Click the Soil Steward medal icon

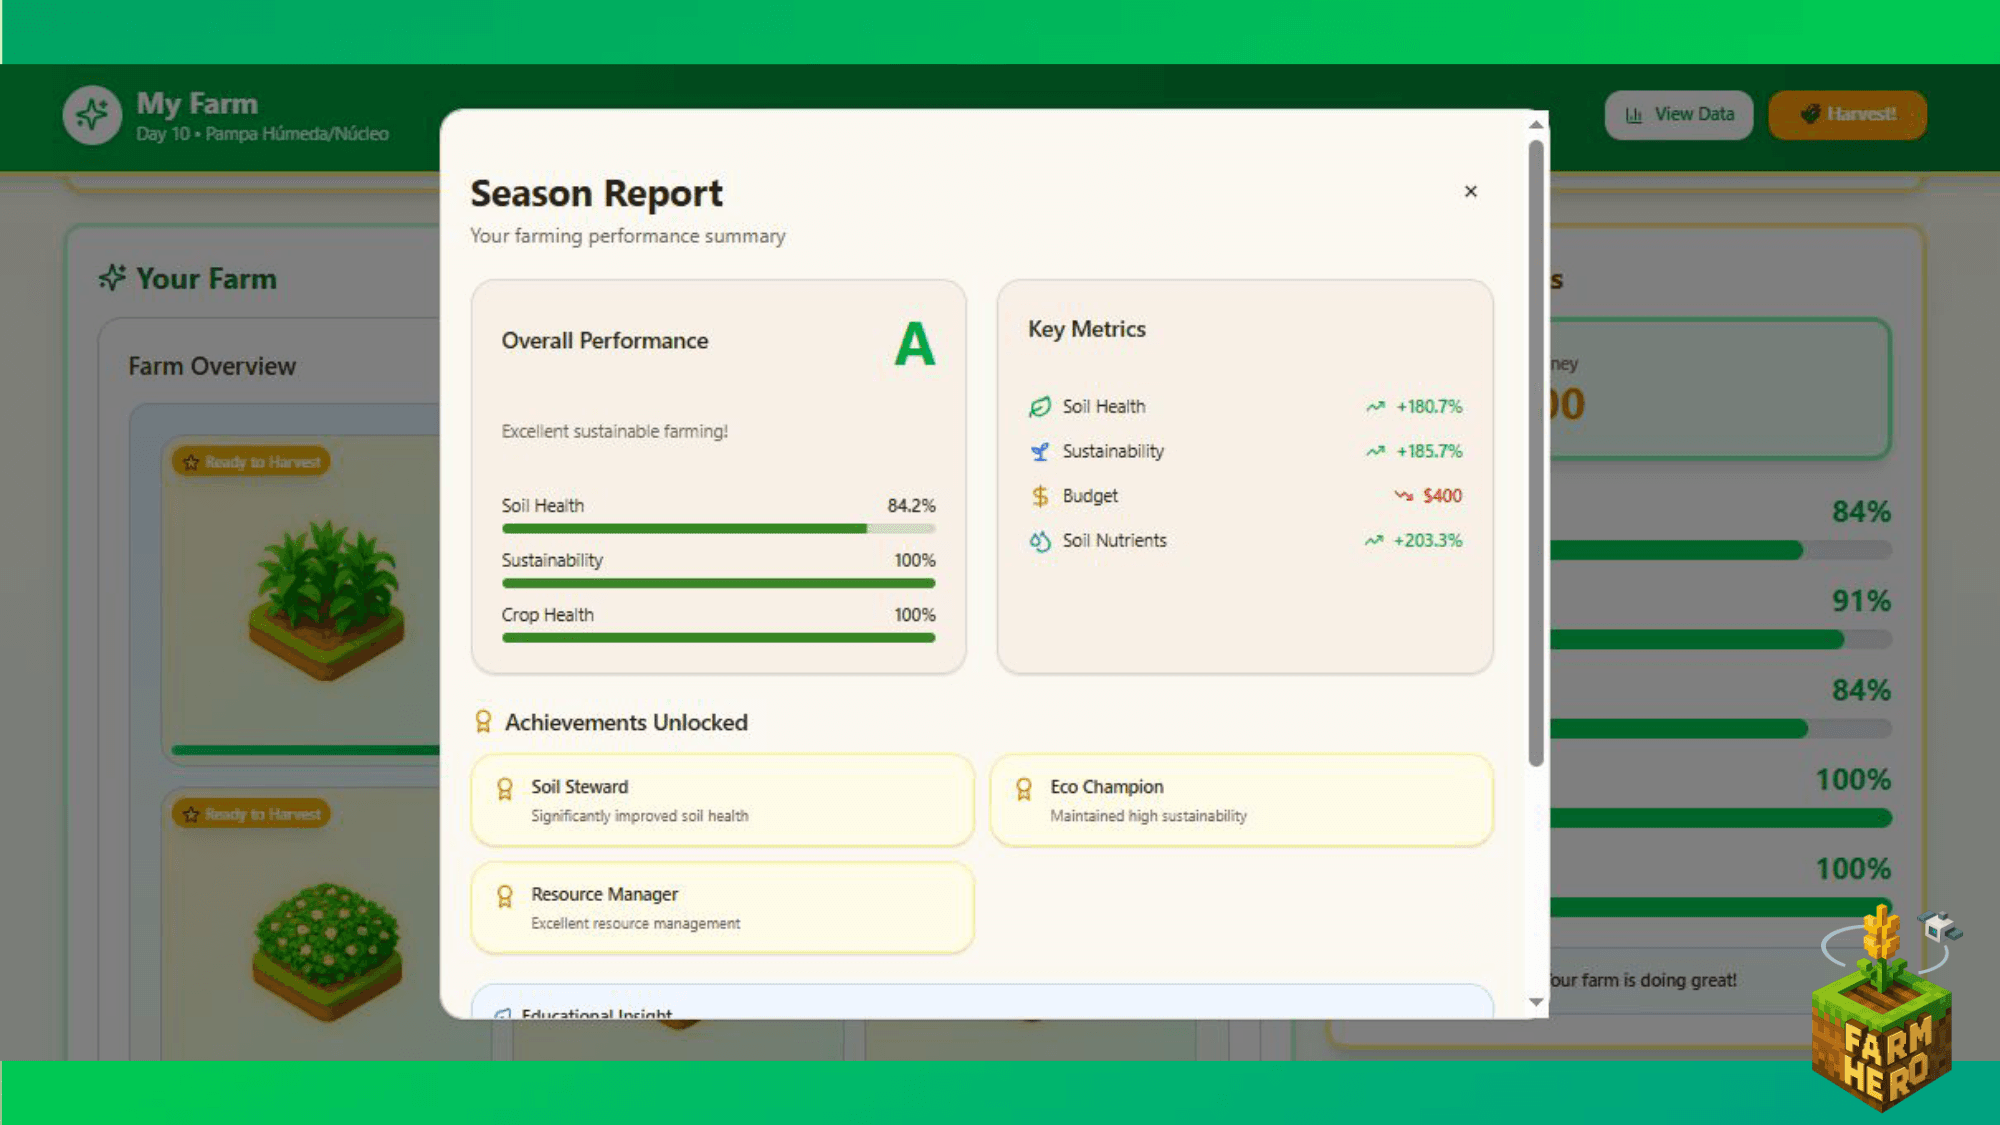pos(505,787)
